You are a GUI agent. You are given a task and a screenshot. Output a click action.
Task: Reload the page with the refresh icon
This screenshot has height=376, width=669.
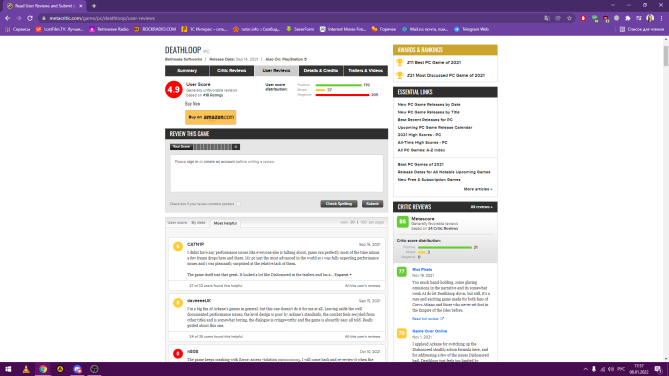click(x=30, y=18)
